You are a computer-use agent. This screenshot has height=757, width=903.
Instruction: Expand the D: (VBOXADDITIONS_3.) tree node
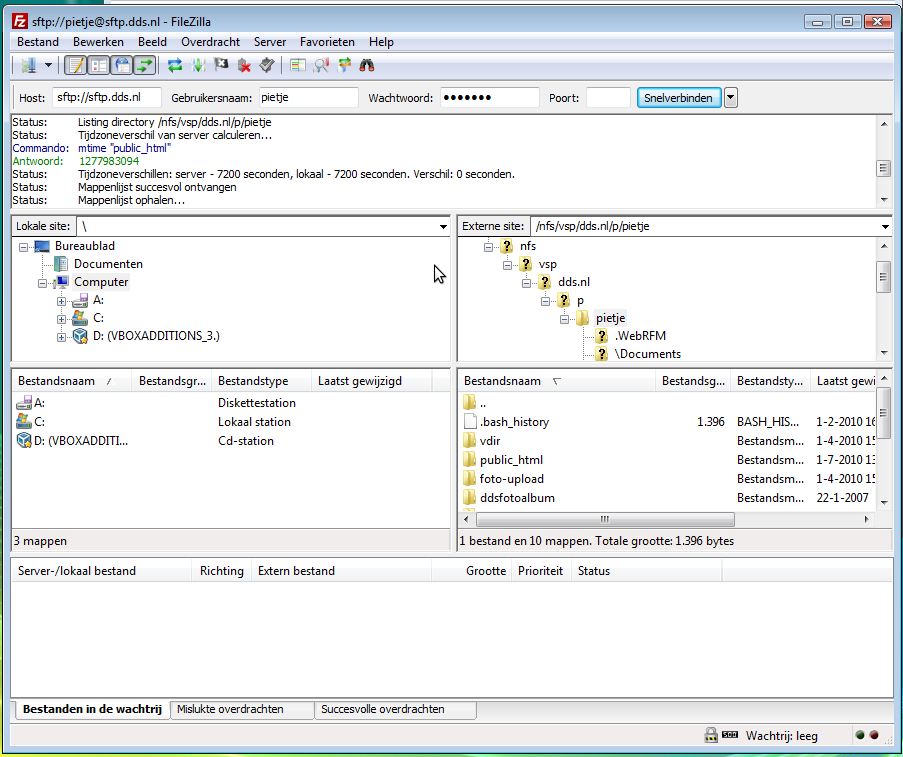pyautogui.click(x=61, y=337)
